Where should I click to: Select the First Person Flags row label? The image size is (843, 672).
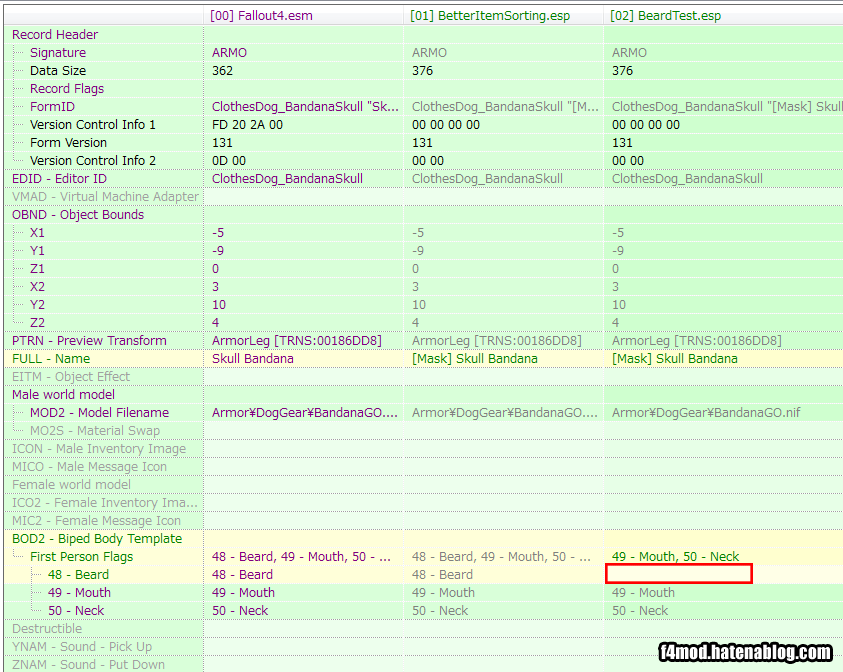[x=81, y=557]
